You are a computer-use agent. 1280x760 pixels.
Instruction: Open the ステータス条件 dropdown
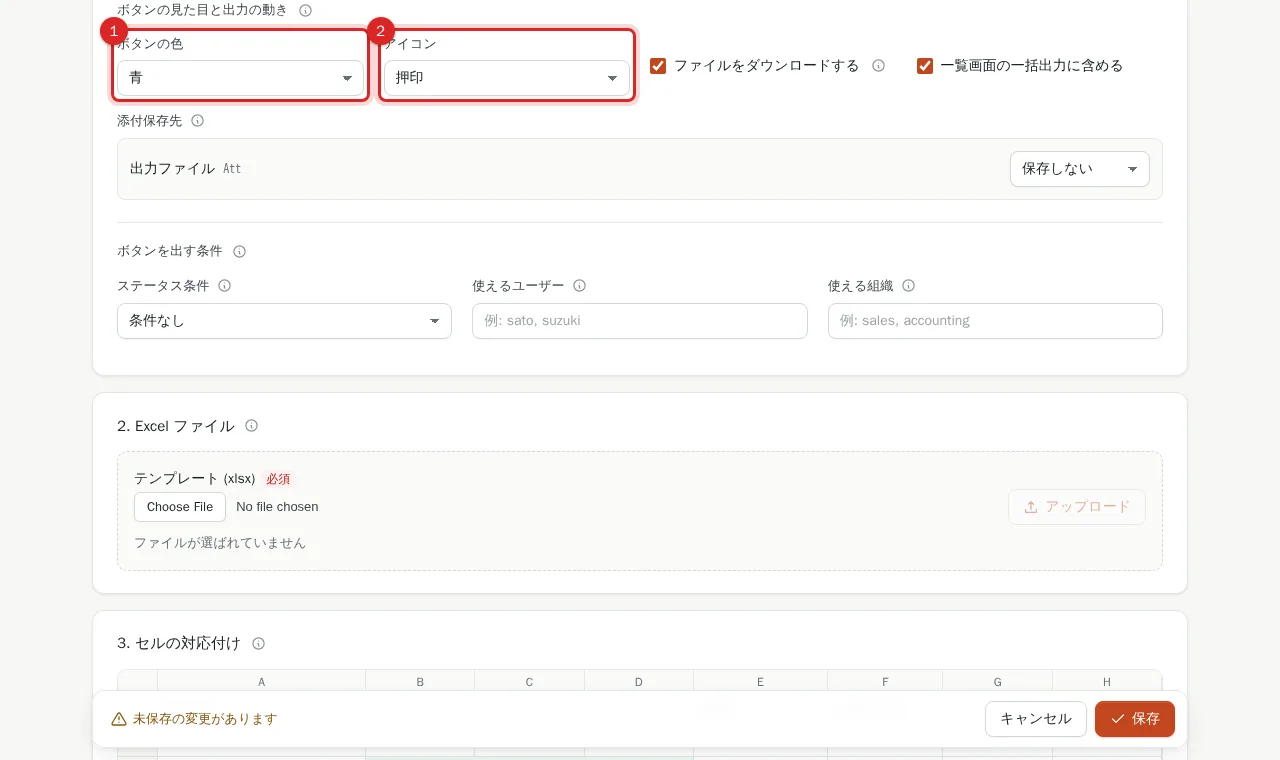284,321
